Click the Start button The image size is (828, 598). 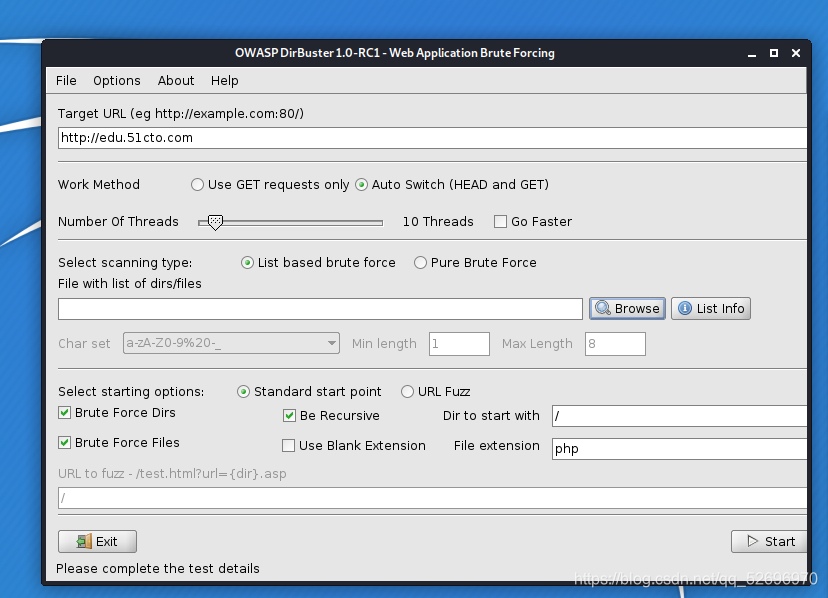pyautogui.click(x=769, y=541)
